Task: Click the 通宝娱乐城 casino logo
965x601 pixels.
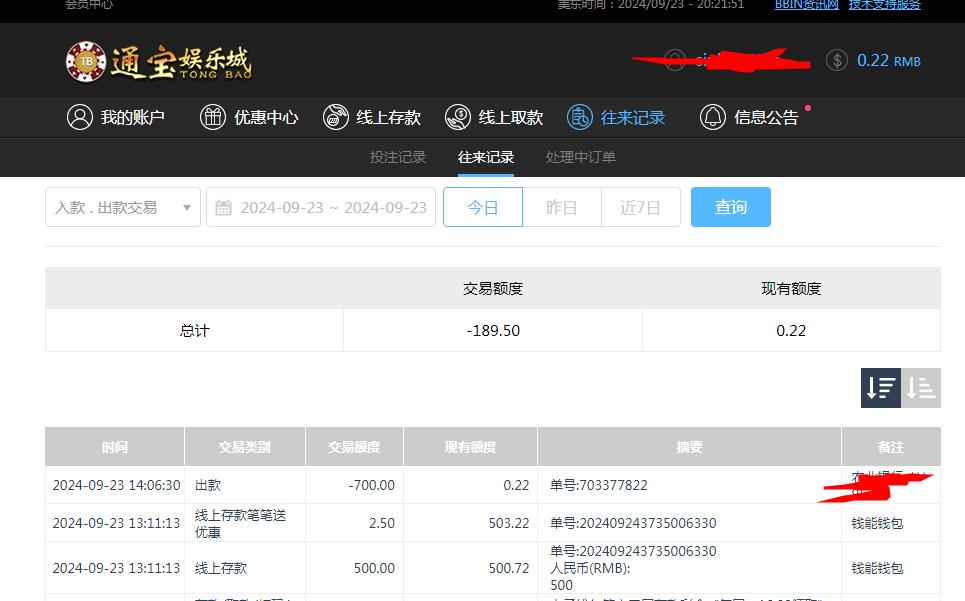Action: point(158,60)
